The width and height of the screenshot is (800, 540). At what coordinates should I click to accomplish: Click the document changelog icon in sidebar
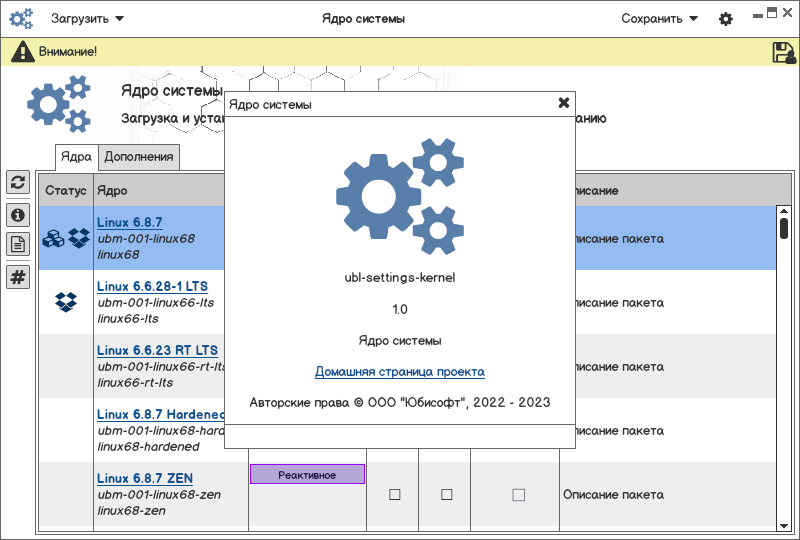18,244
